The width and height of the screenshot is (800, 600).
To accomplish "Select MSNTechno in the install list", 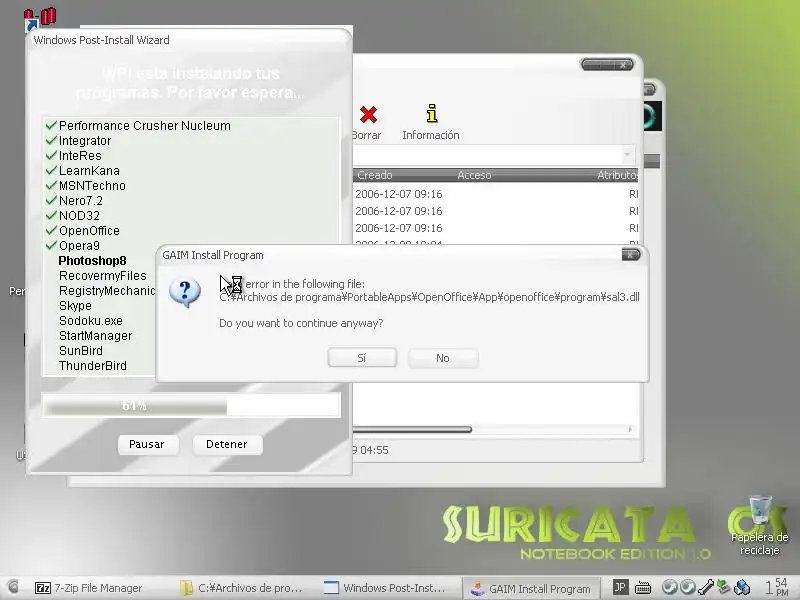I will (92, 186).
